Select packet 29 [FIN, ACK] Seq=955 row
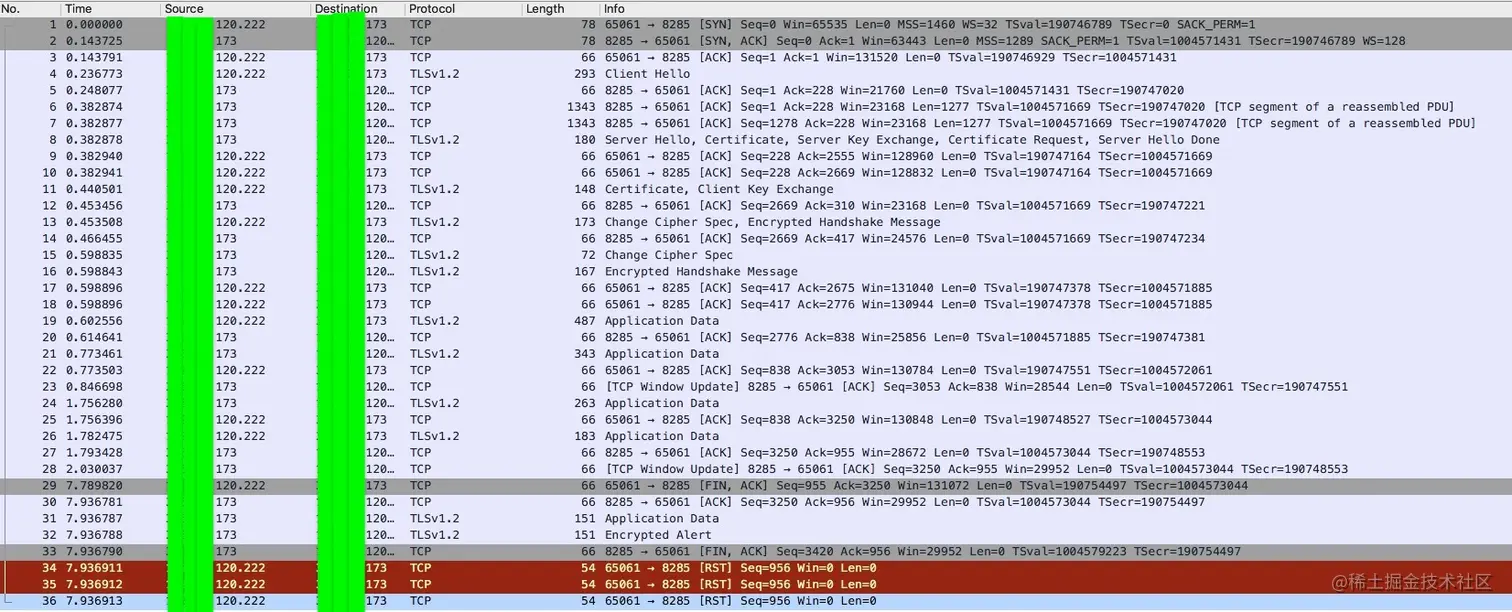This screenshot has height=612, width=1512. (756, 485)
